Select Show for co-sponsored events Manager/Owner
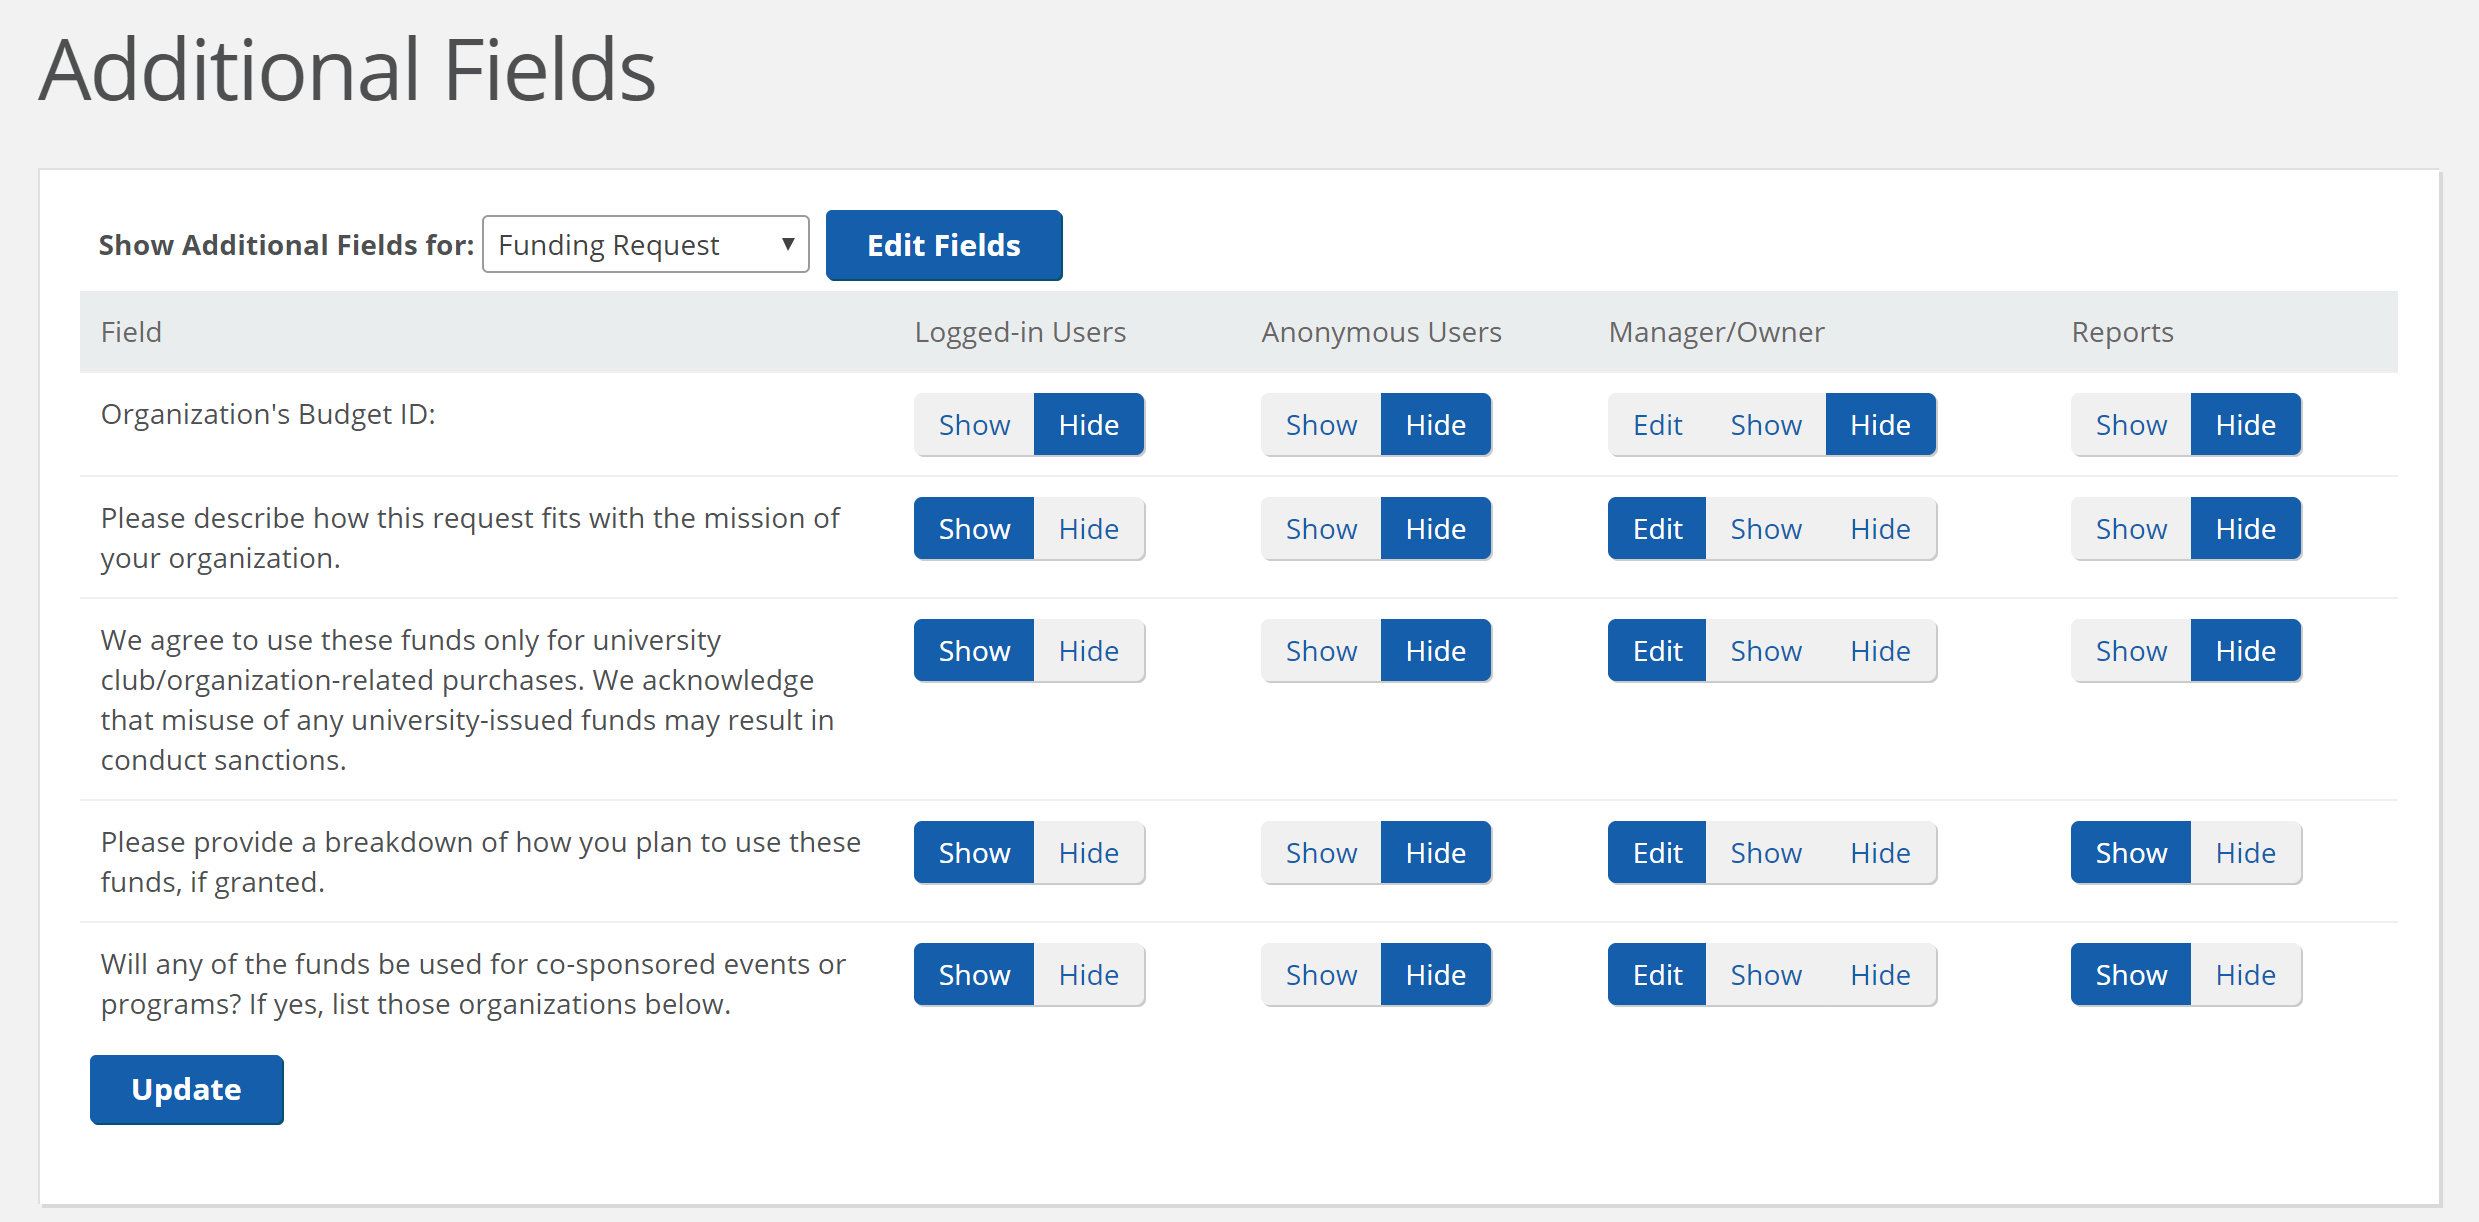Screen dimensions: 2479x1222 (x=1766, y=975)
